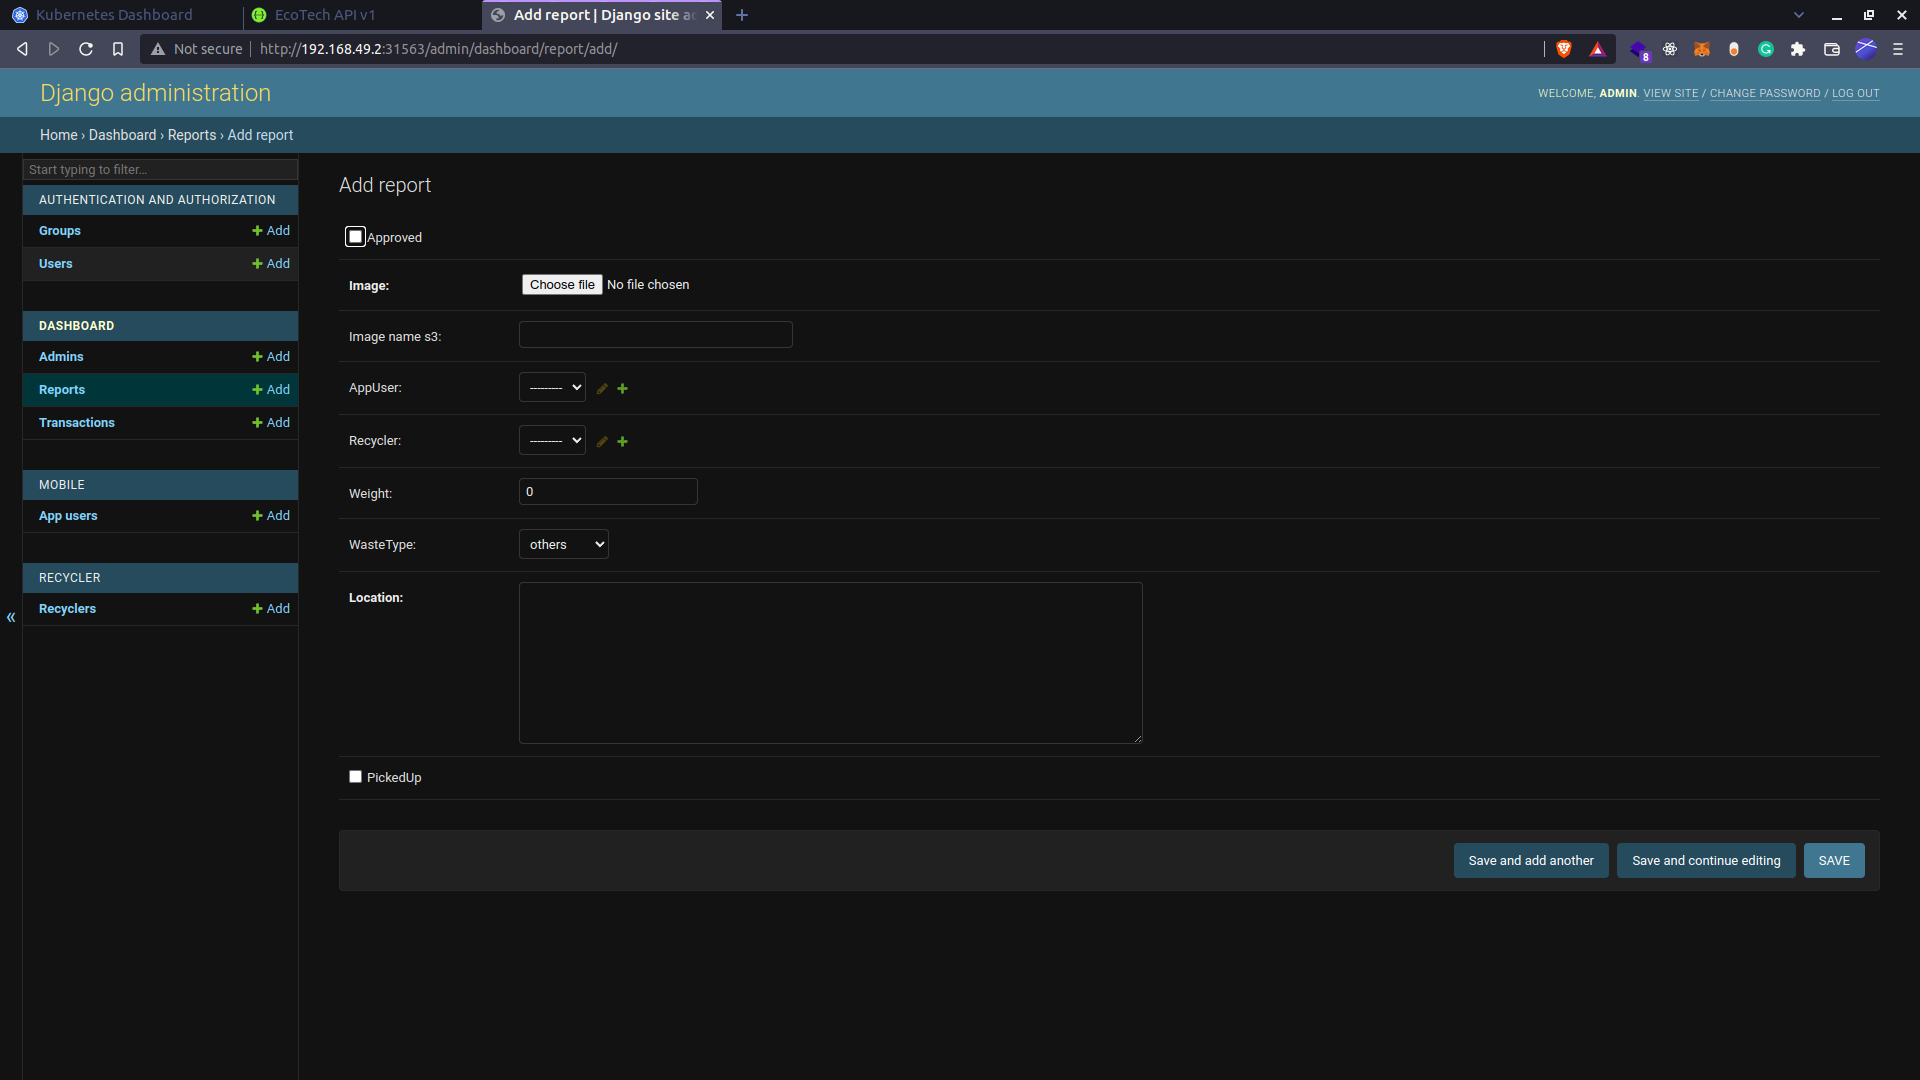The height and width of the screenshot is (1080, 1920).
Task: Open the Recycler dropdown
Action: pyautogui.click(x=552, y=441)
